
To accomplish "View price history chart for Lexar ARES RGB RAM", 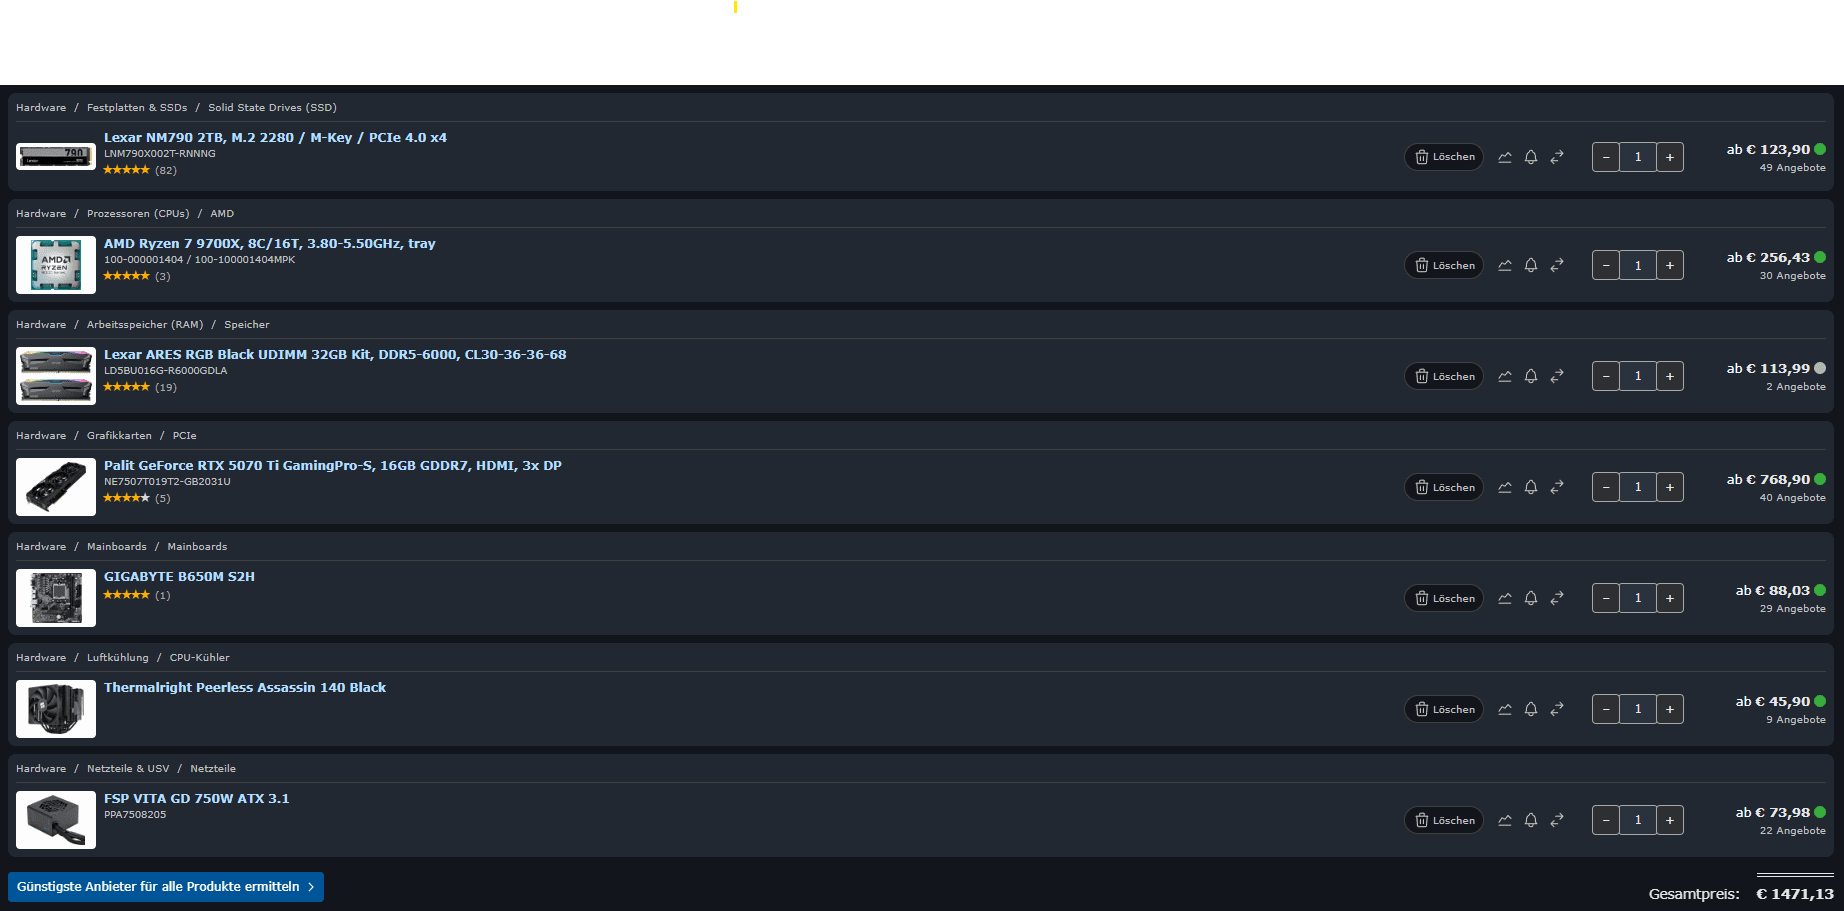I will click(x=1505, y=376).
